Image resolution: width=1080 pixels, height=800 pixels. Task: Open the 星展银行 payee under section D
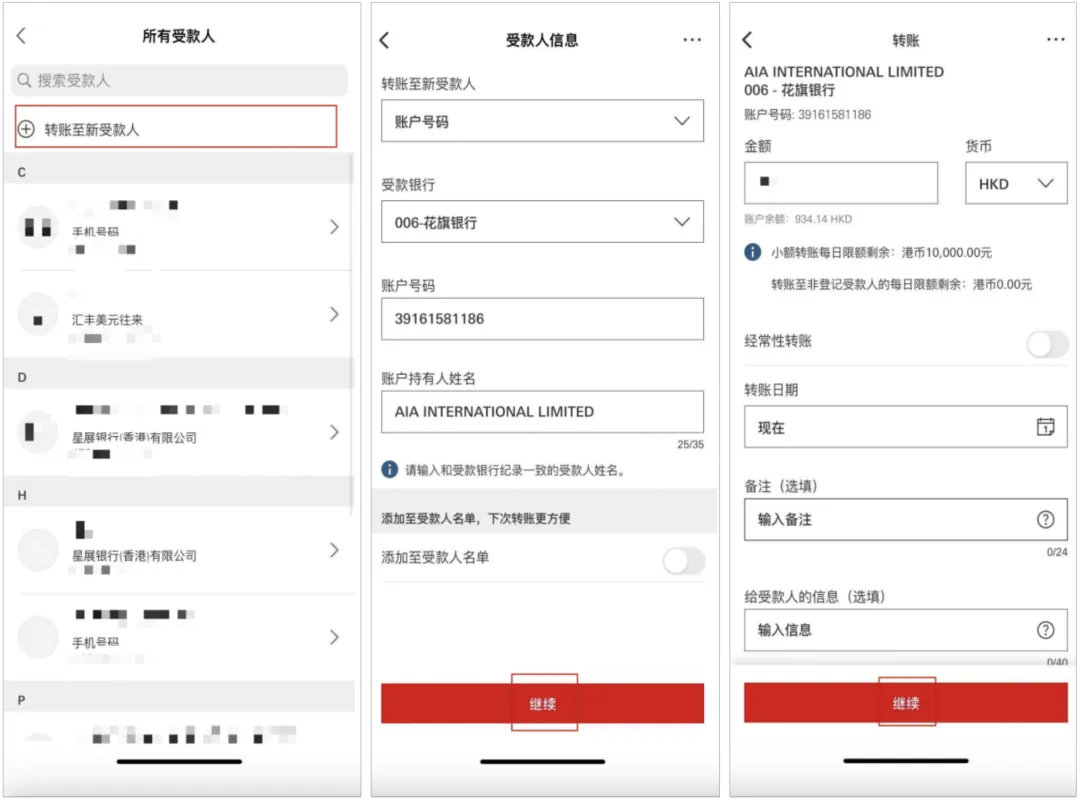(x=179, y=432)
